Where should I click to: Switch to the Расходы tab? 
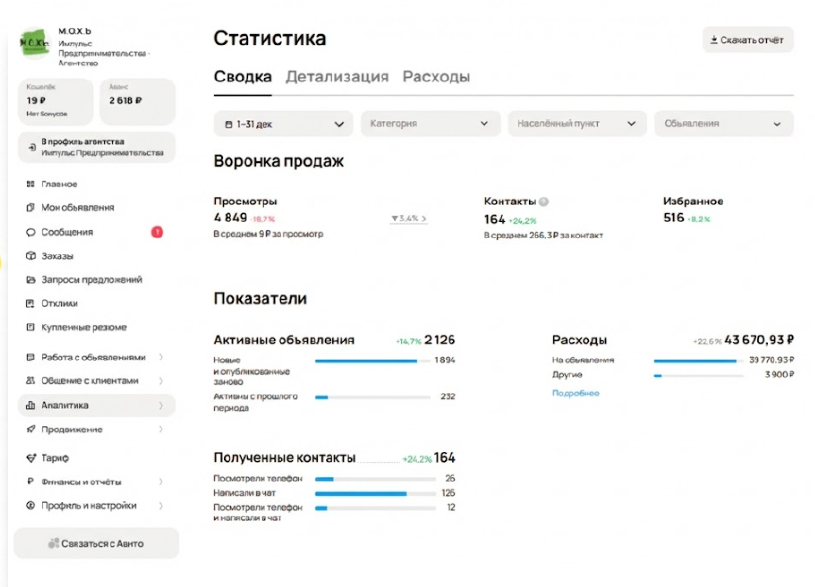tap(436, 77)
